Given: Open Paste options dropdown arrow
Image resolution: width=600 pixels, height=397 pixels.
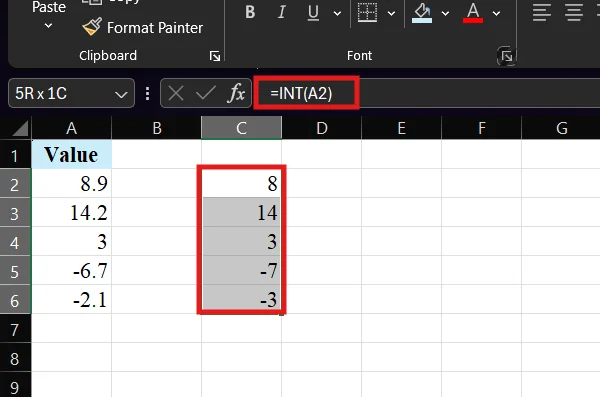Looking at the screenshot, I should point(49,26).
